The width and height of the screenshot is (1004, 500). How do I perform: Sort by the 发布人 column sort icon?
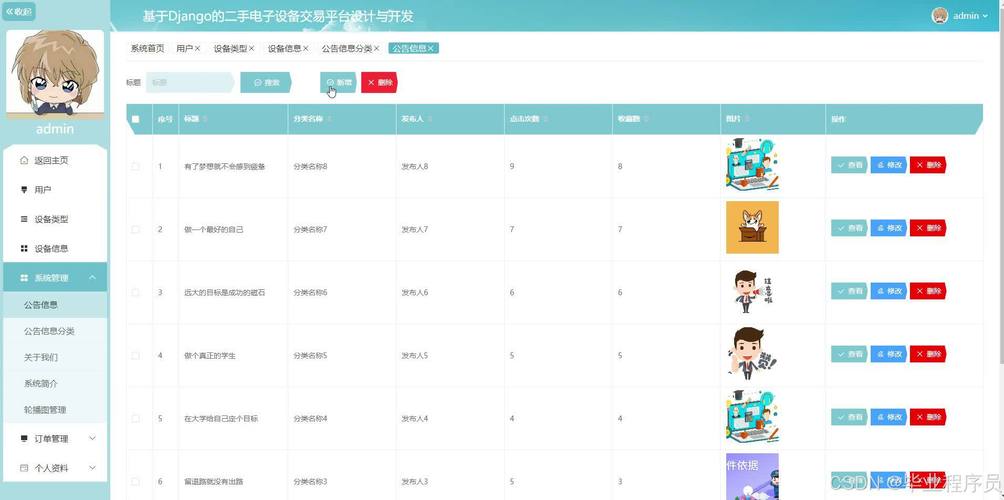point(430,119)
